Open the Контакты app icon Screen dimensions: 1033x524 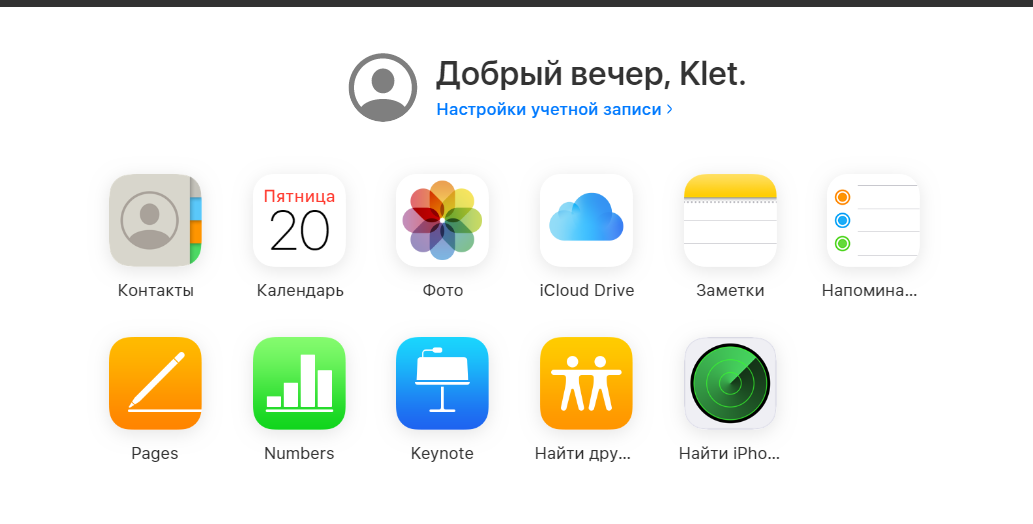click(x=155, y=220)
